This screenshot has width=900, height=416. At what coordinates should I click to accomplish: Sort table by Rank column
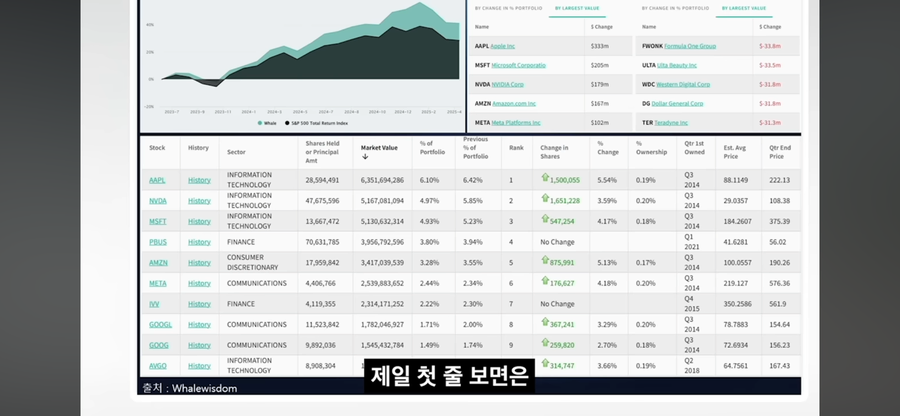click(517, 148)
